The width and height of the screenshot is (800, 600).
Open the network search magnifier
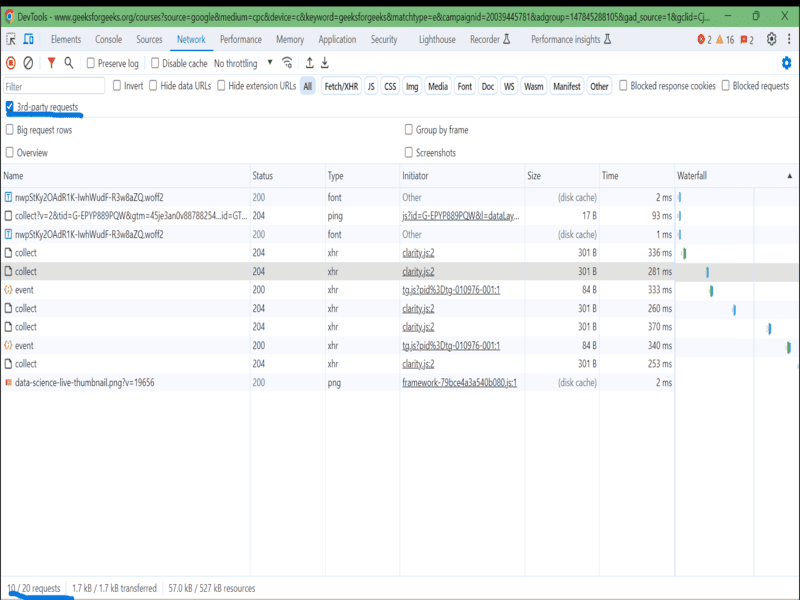pos(69,63)
